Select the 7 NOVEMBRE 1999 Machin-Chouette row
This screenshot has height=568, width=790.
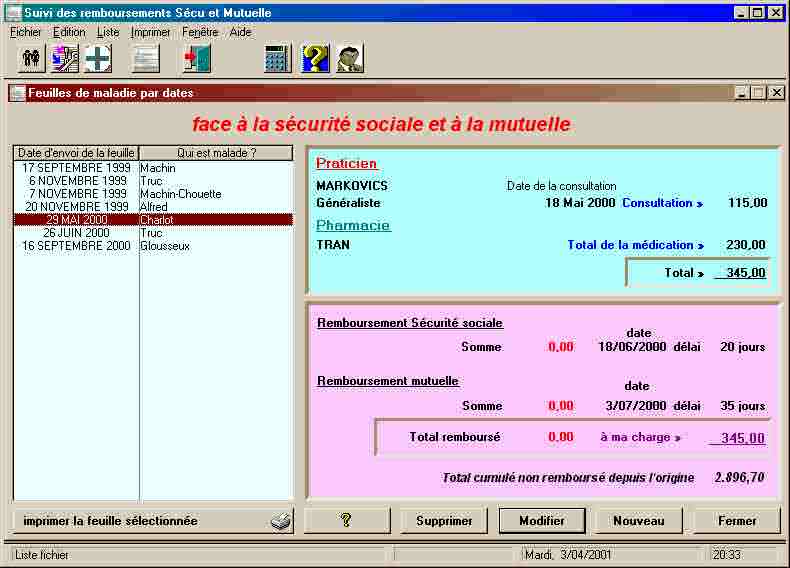tap(153, 194)
